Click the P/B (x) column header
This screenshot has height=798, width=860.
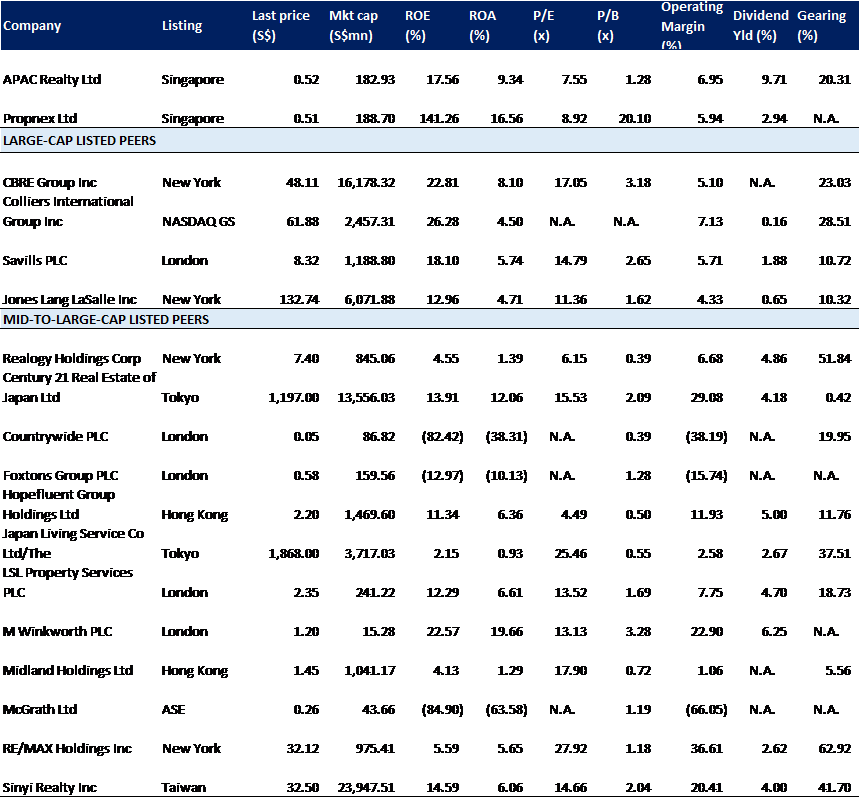pos(608,26)
